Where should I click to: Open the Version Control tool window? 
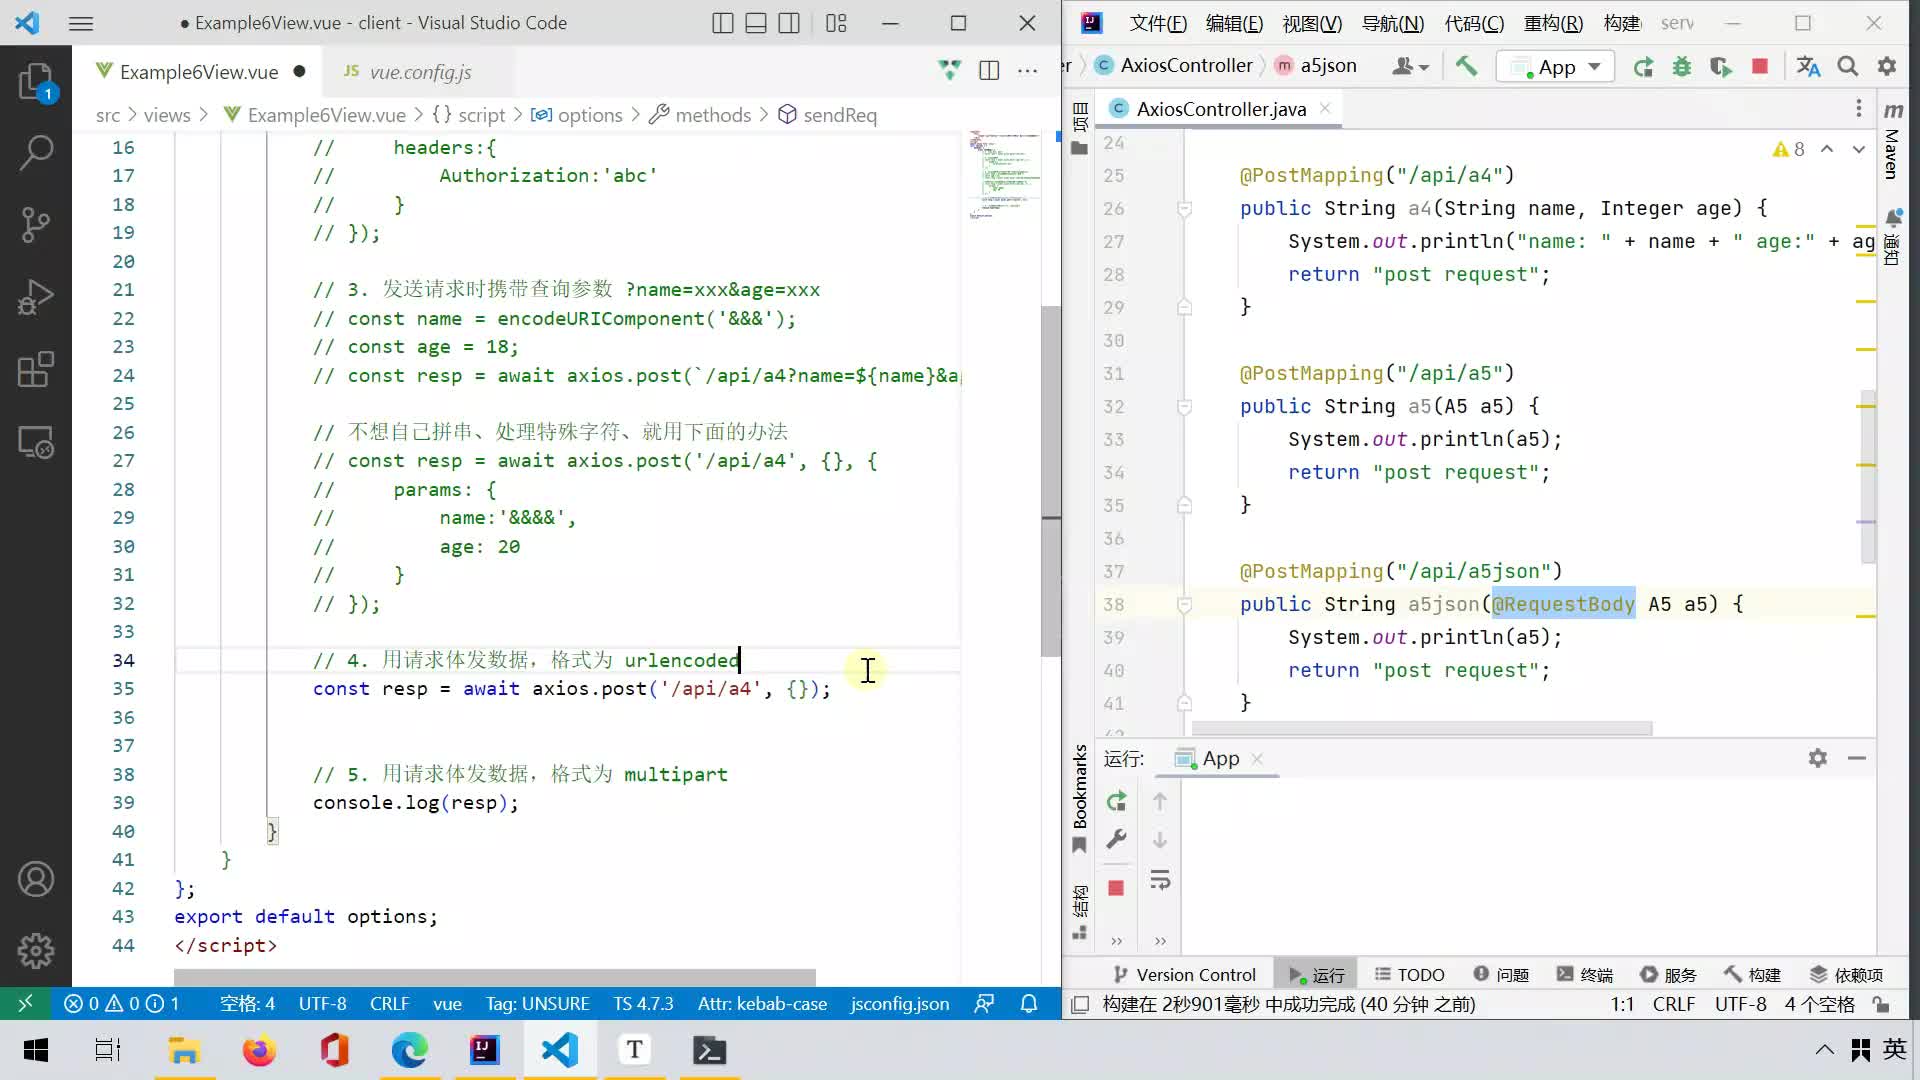(1184, 975)
